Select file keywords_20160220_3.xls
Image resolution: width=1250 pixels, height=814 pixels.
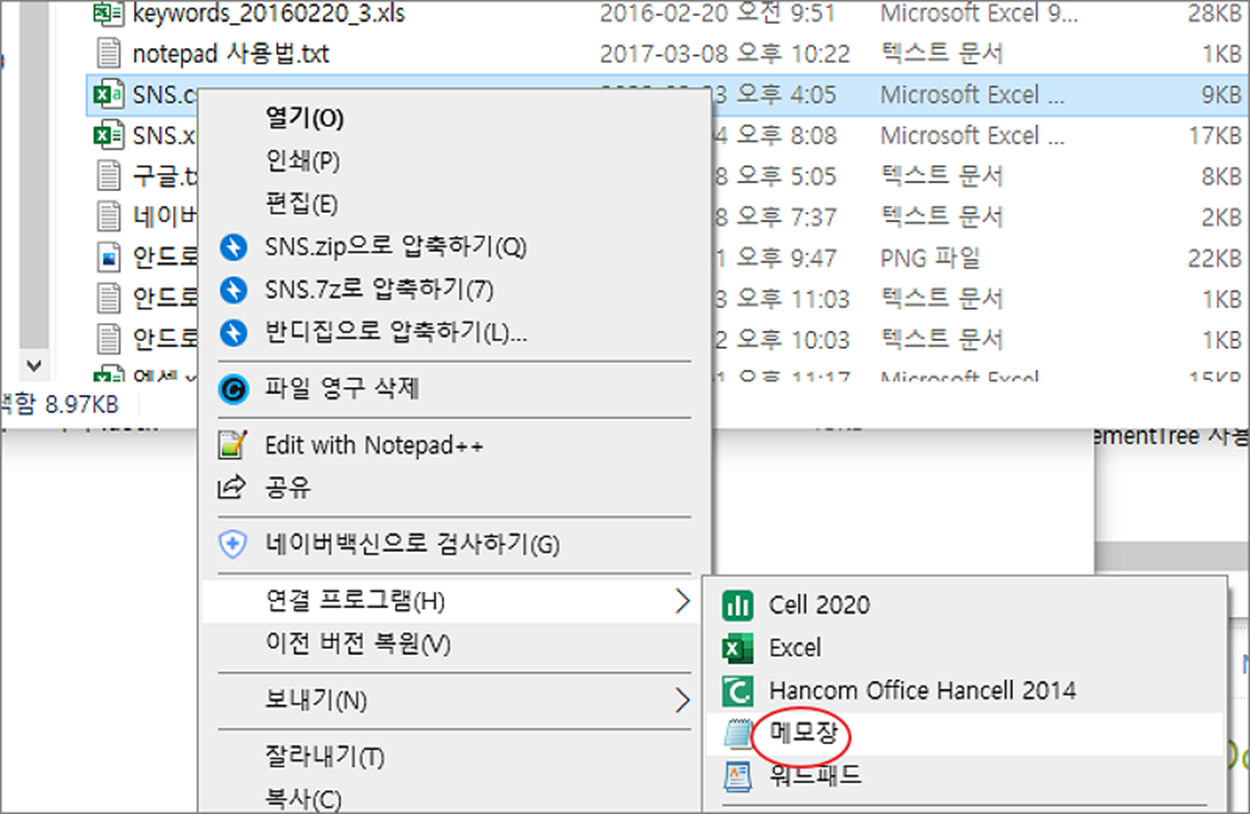coord(268,13)
